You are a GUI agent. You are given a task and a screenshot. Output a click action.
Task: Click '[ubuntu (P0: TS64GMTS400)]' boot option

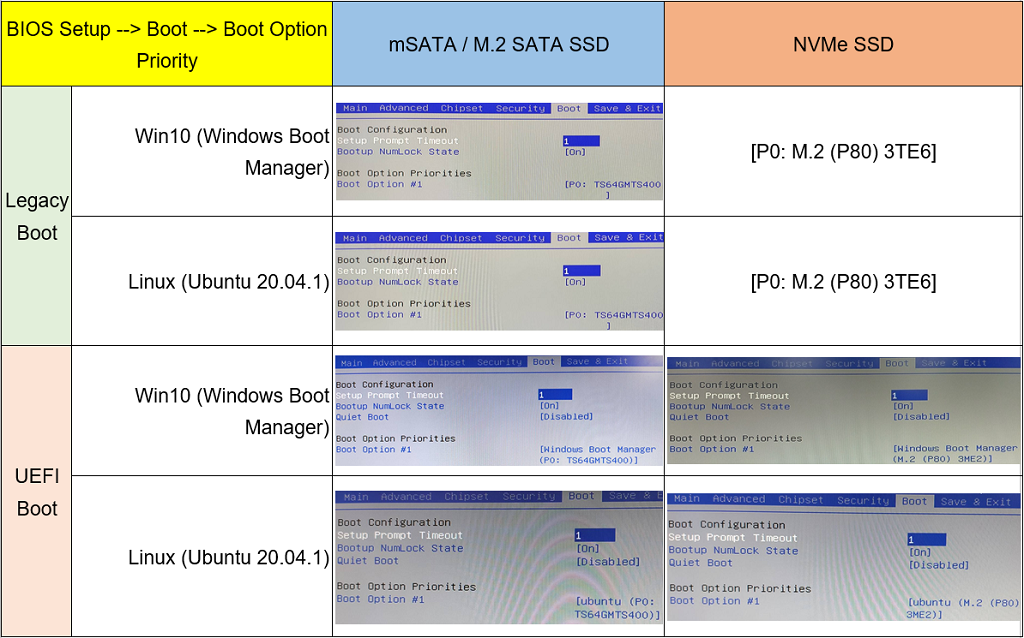[618, 608]
